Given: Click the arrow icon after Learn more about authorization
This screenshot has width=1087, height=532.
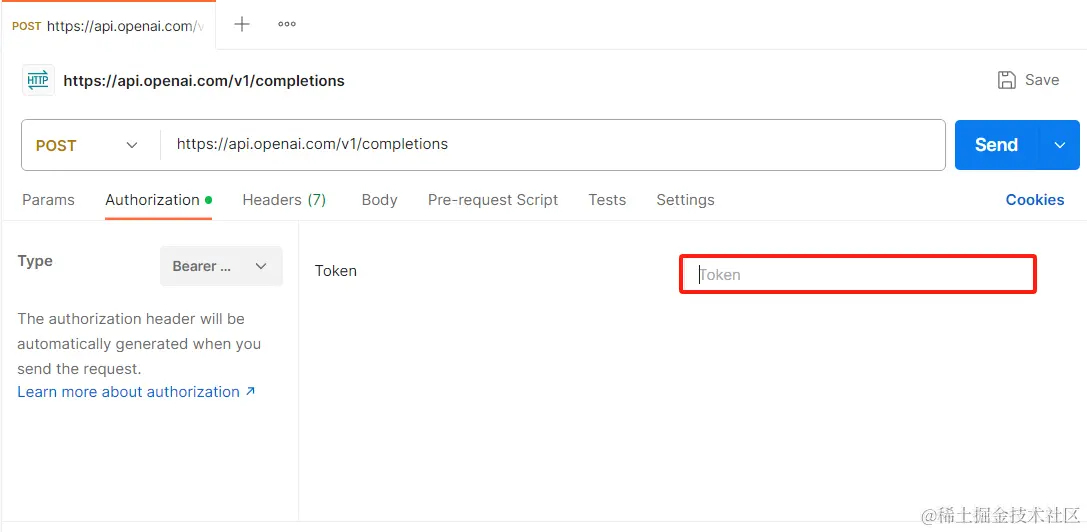Looking at the screenshot, I should pos(251,391).
